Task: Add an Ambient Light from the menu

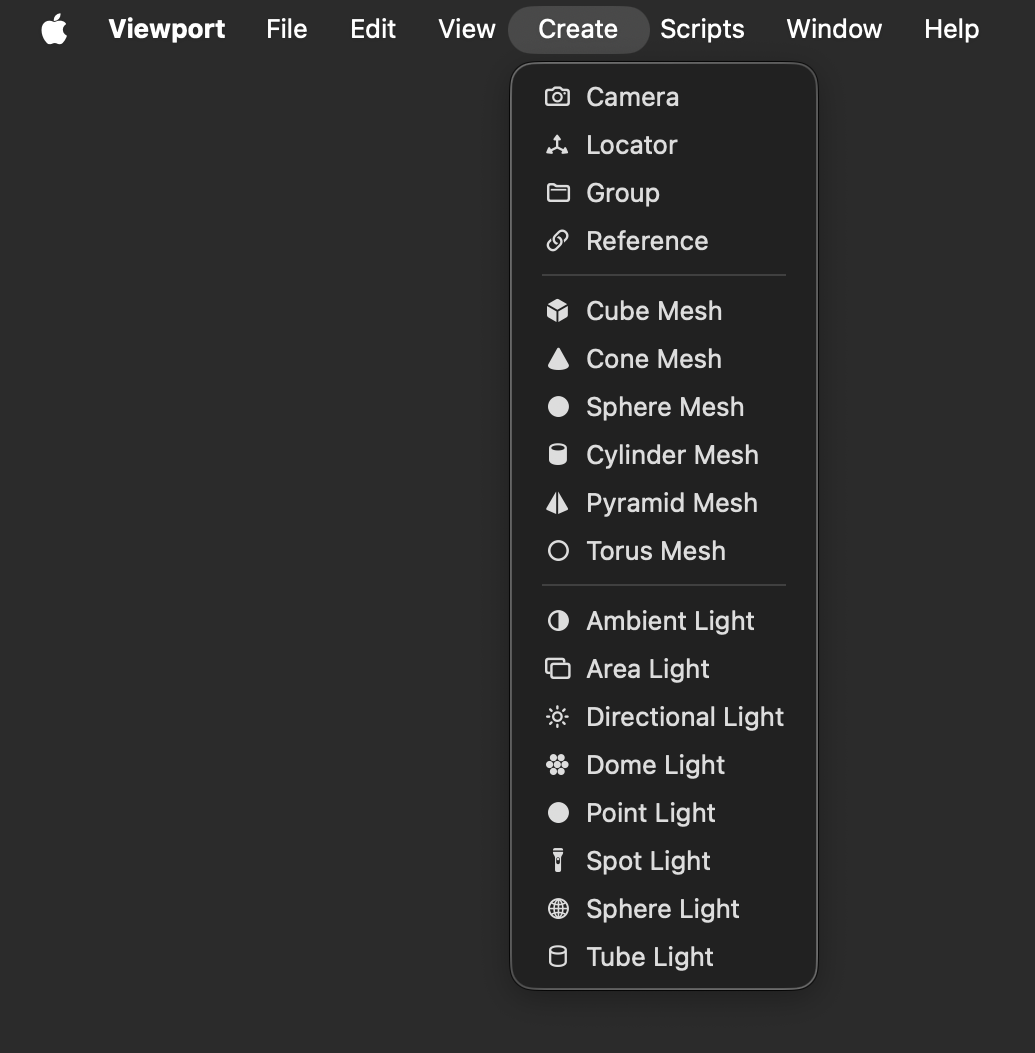Action: tap(664, 621)
